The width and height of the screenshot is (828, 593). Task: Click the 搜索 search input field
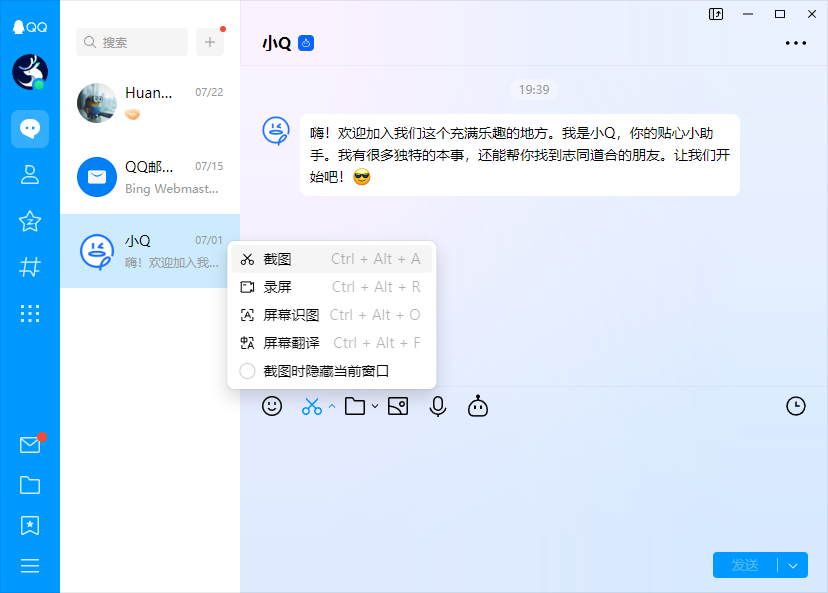131,42
